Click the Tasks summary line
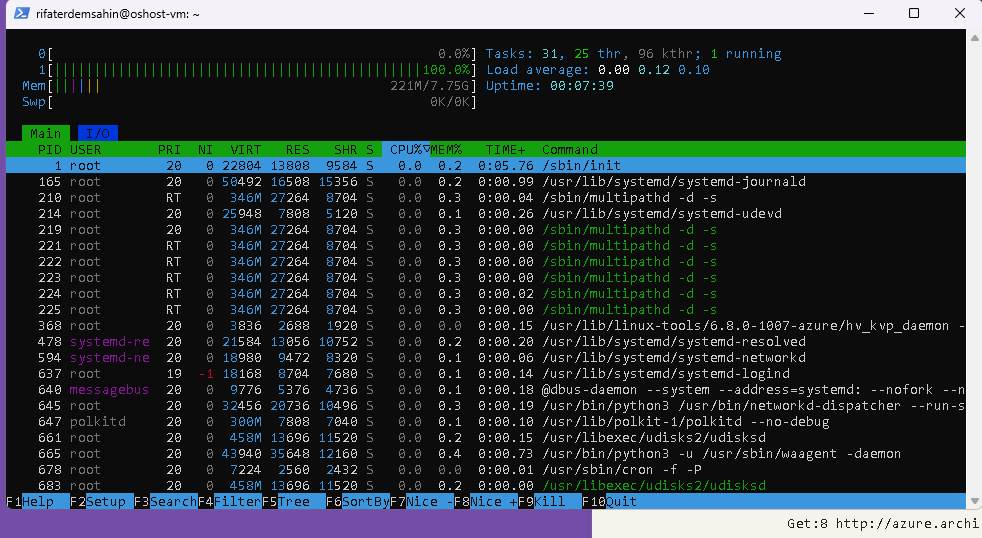This screenshot has width=982, height=538. (x=633, y=54)
